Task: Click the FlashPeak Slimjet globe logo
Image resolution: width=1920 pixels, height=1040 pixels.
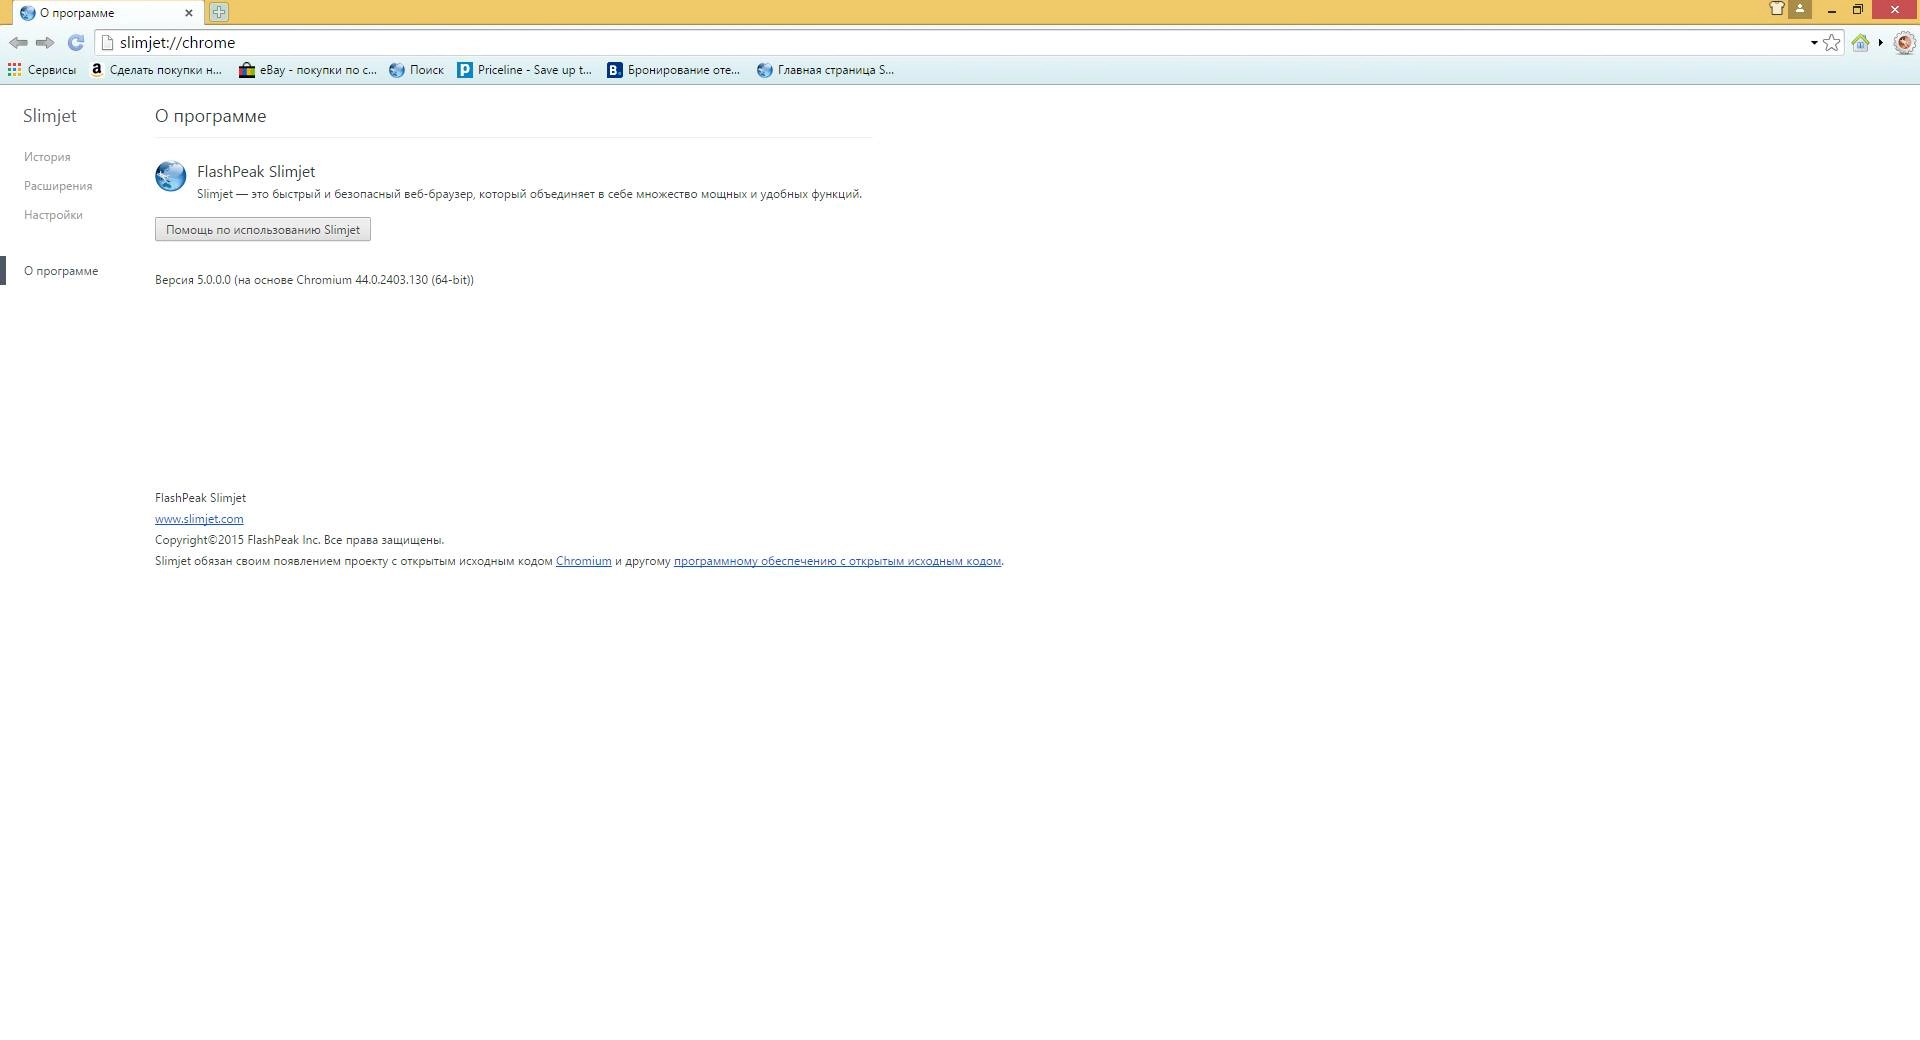Action: (x=171, y=176)
